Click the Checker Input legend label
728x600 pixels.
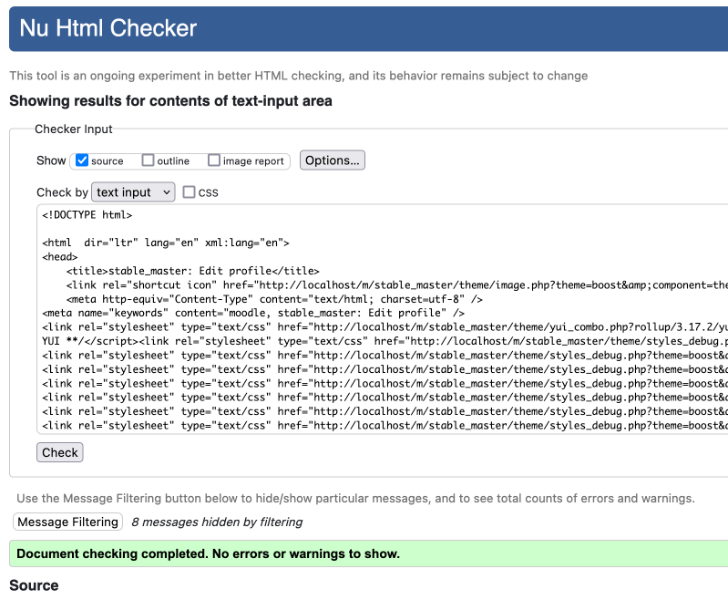(x=73, y=129)
